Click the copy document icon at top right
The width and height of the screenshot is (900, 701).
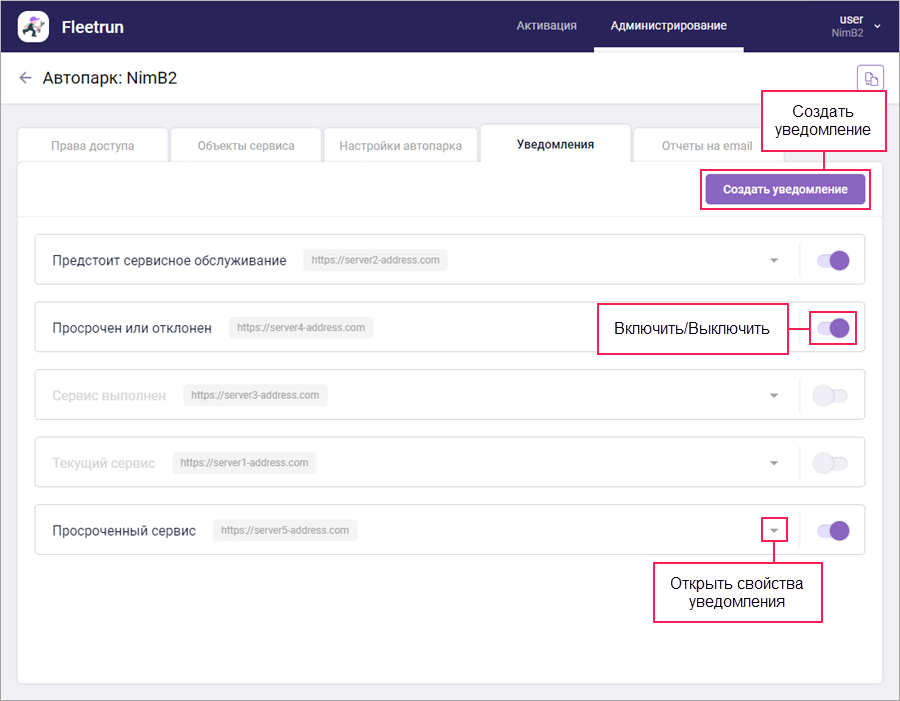click(x=870, y=79)
